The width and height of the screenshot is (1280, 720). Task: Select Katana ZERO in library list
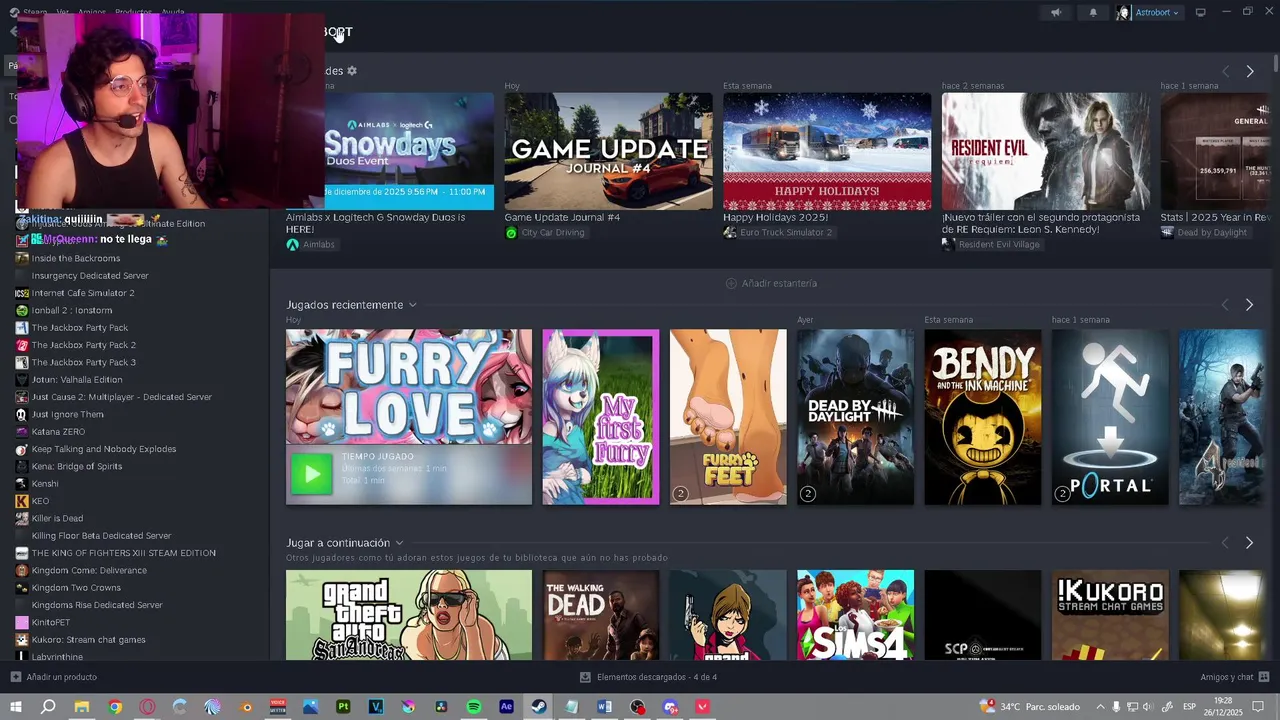[x=58, y=432]
